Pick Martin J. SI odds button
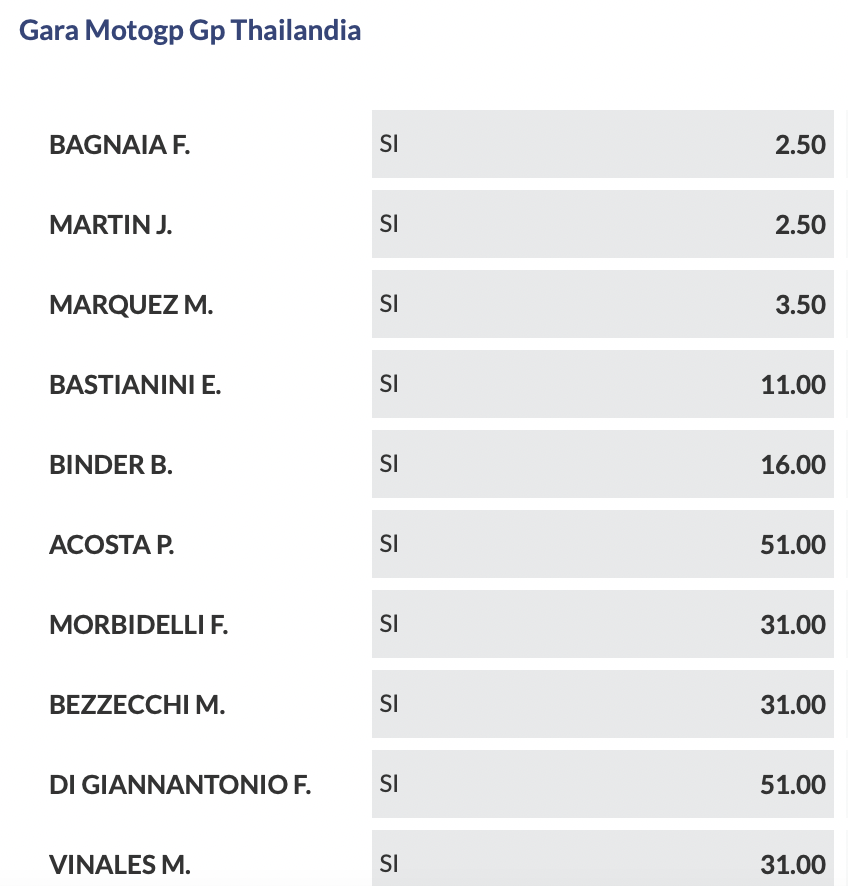This screenshot has height=886, width=848. click(602, 224)
